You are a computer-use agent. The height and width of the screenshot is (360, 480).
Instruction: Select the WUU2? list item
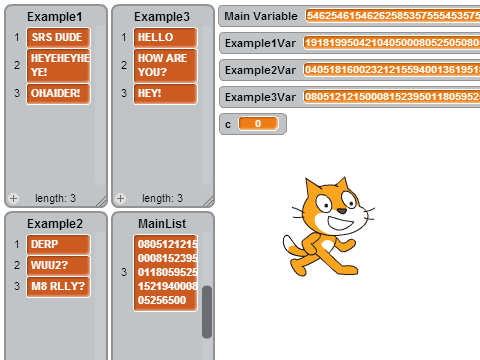tap(58, 265)
